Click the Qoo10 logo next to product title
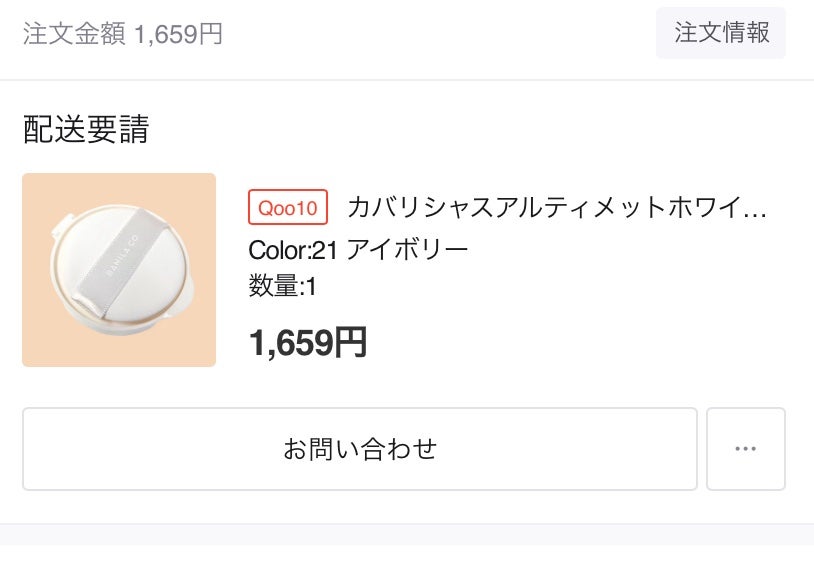814x578 pixels. coord(287,207)
